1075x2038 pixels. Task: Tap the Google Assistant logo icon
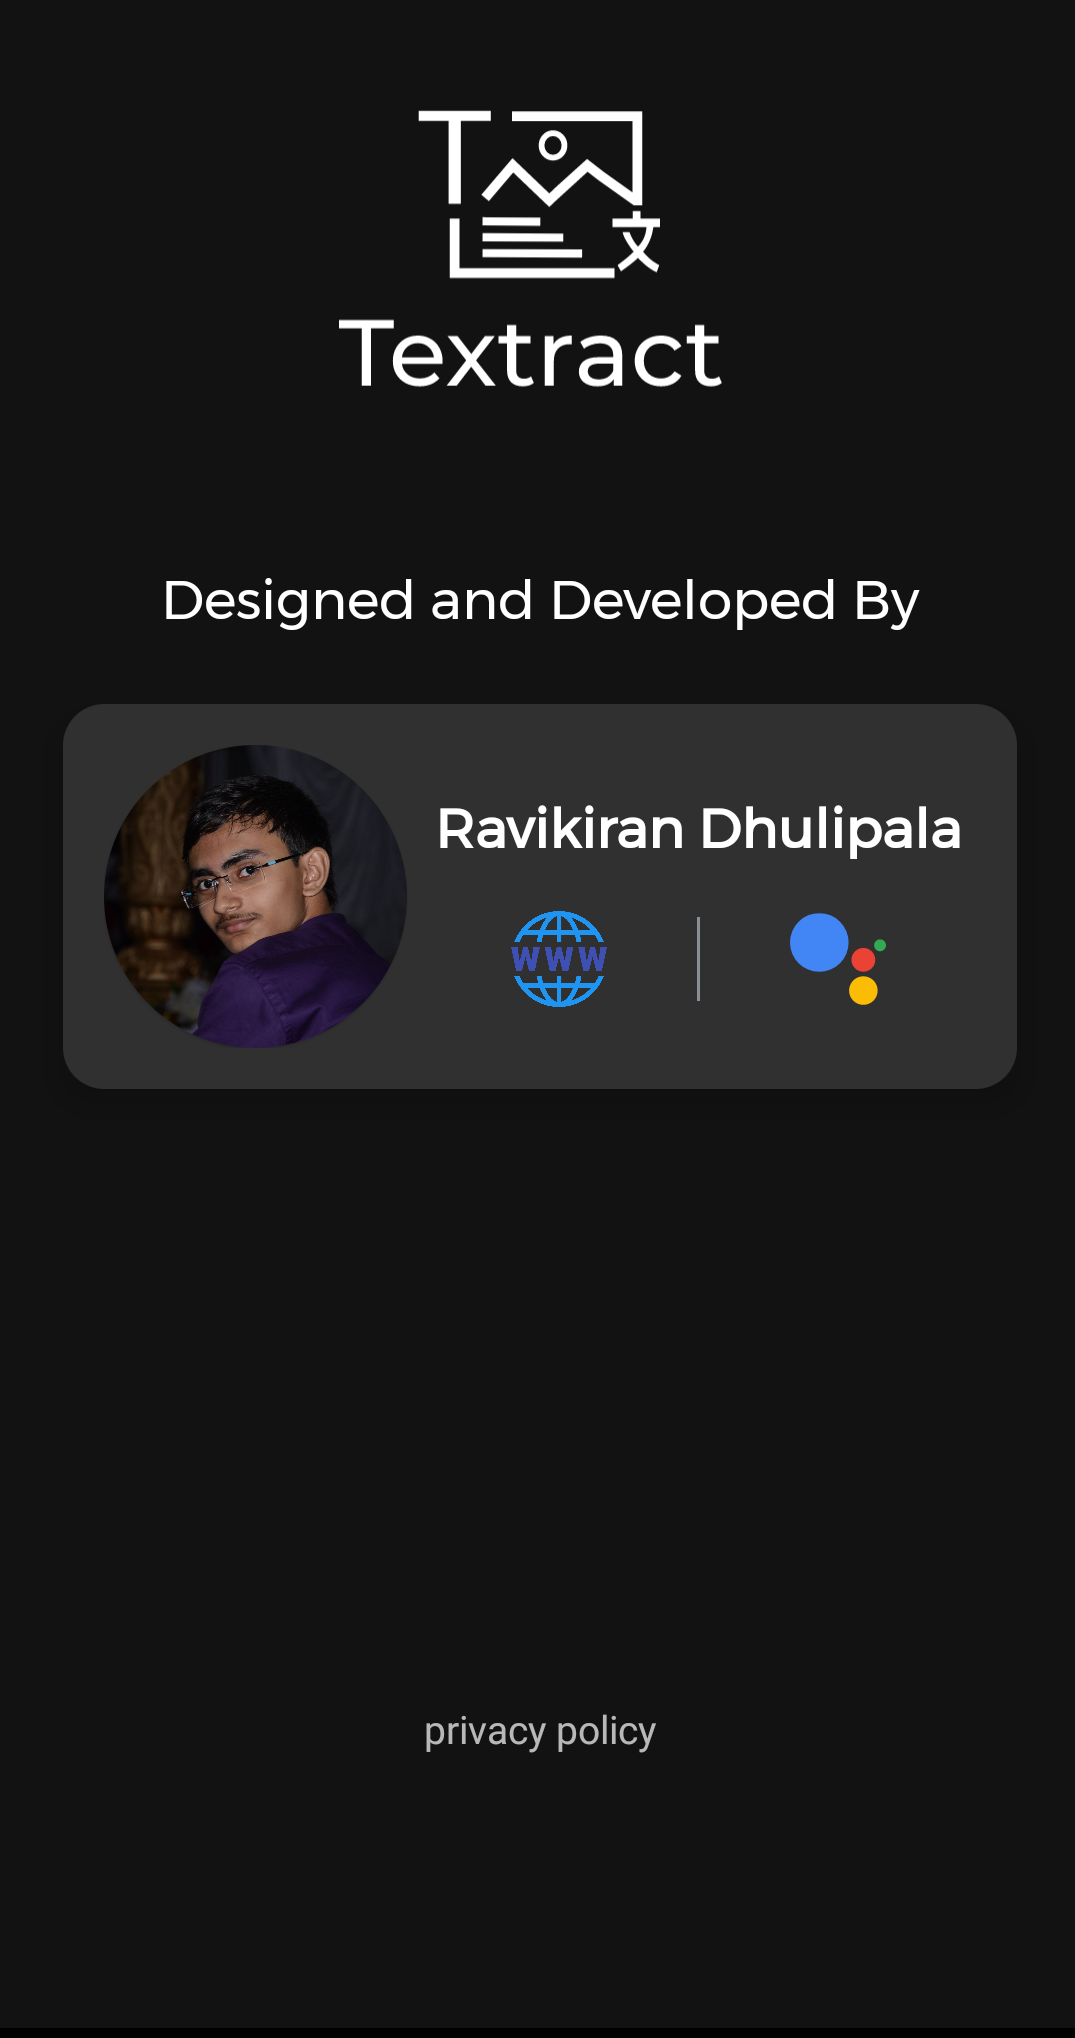tap(838, 958)
